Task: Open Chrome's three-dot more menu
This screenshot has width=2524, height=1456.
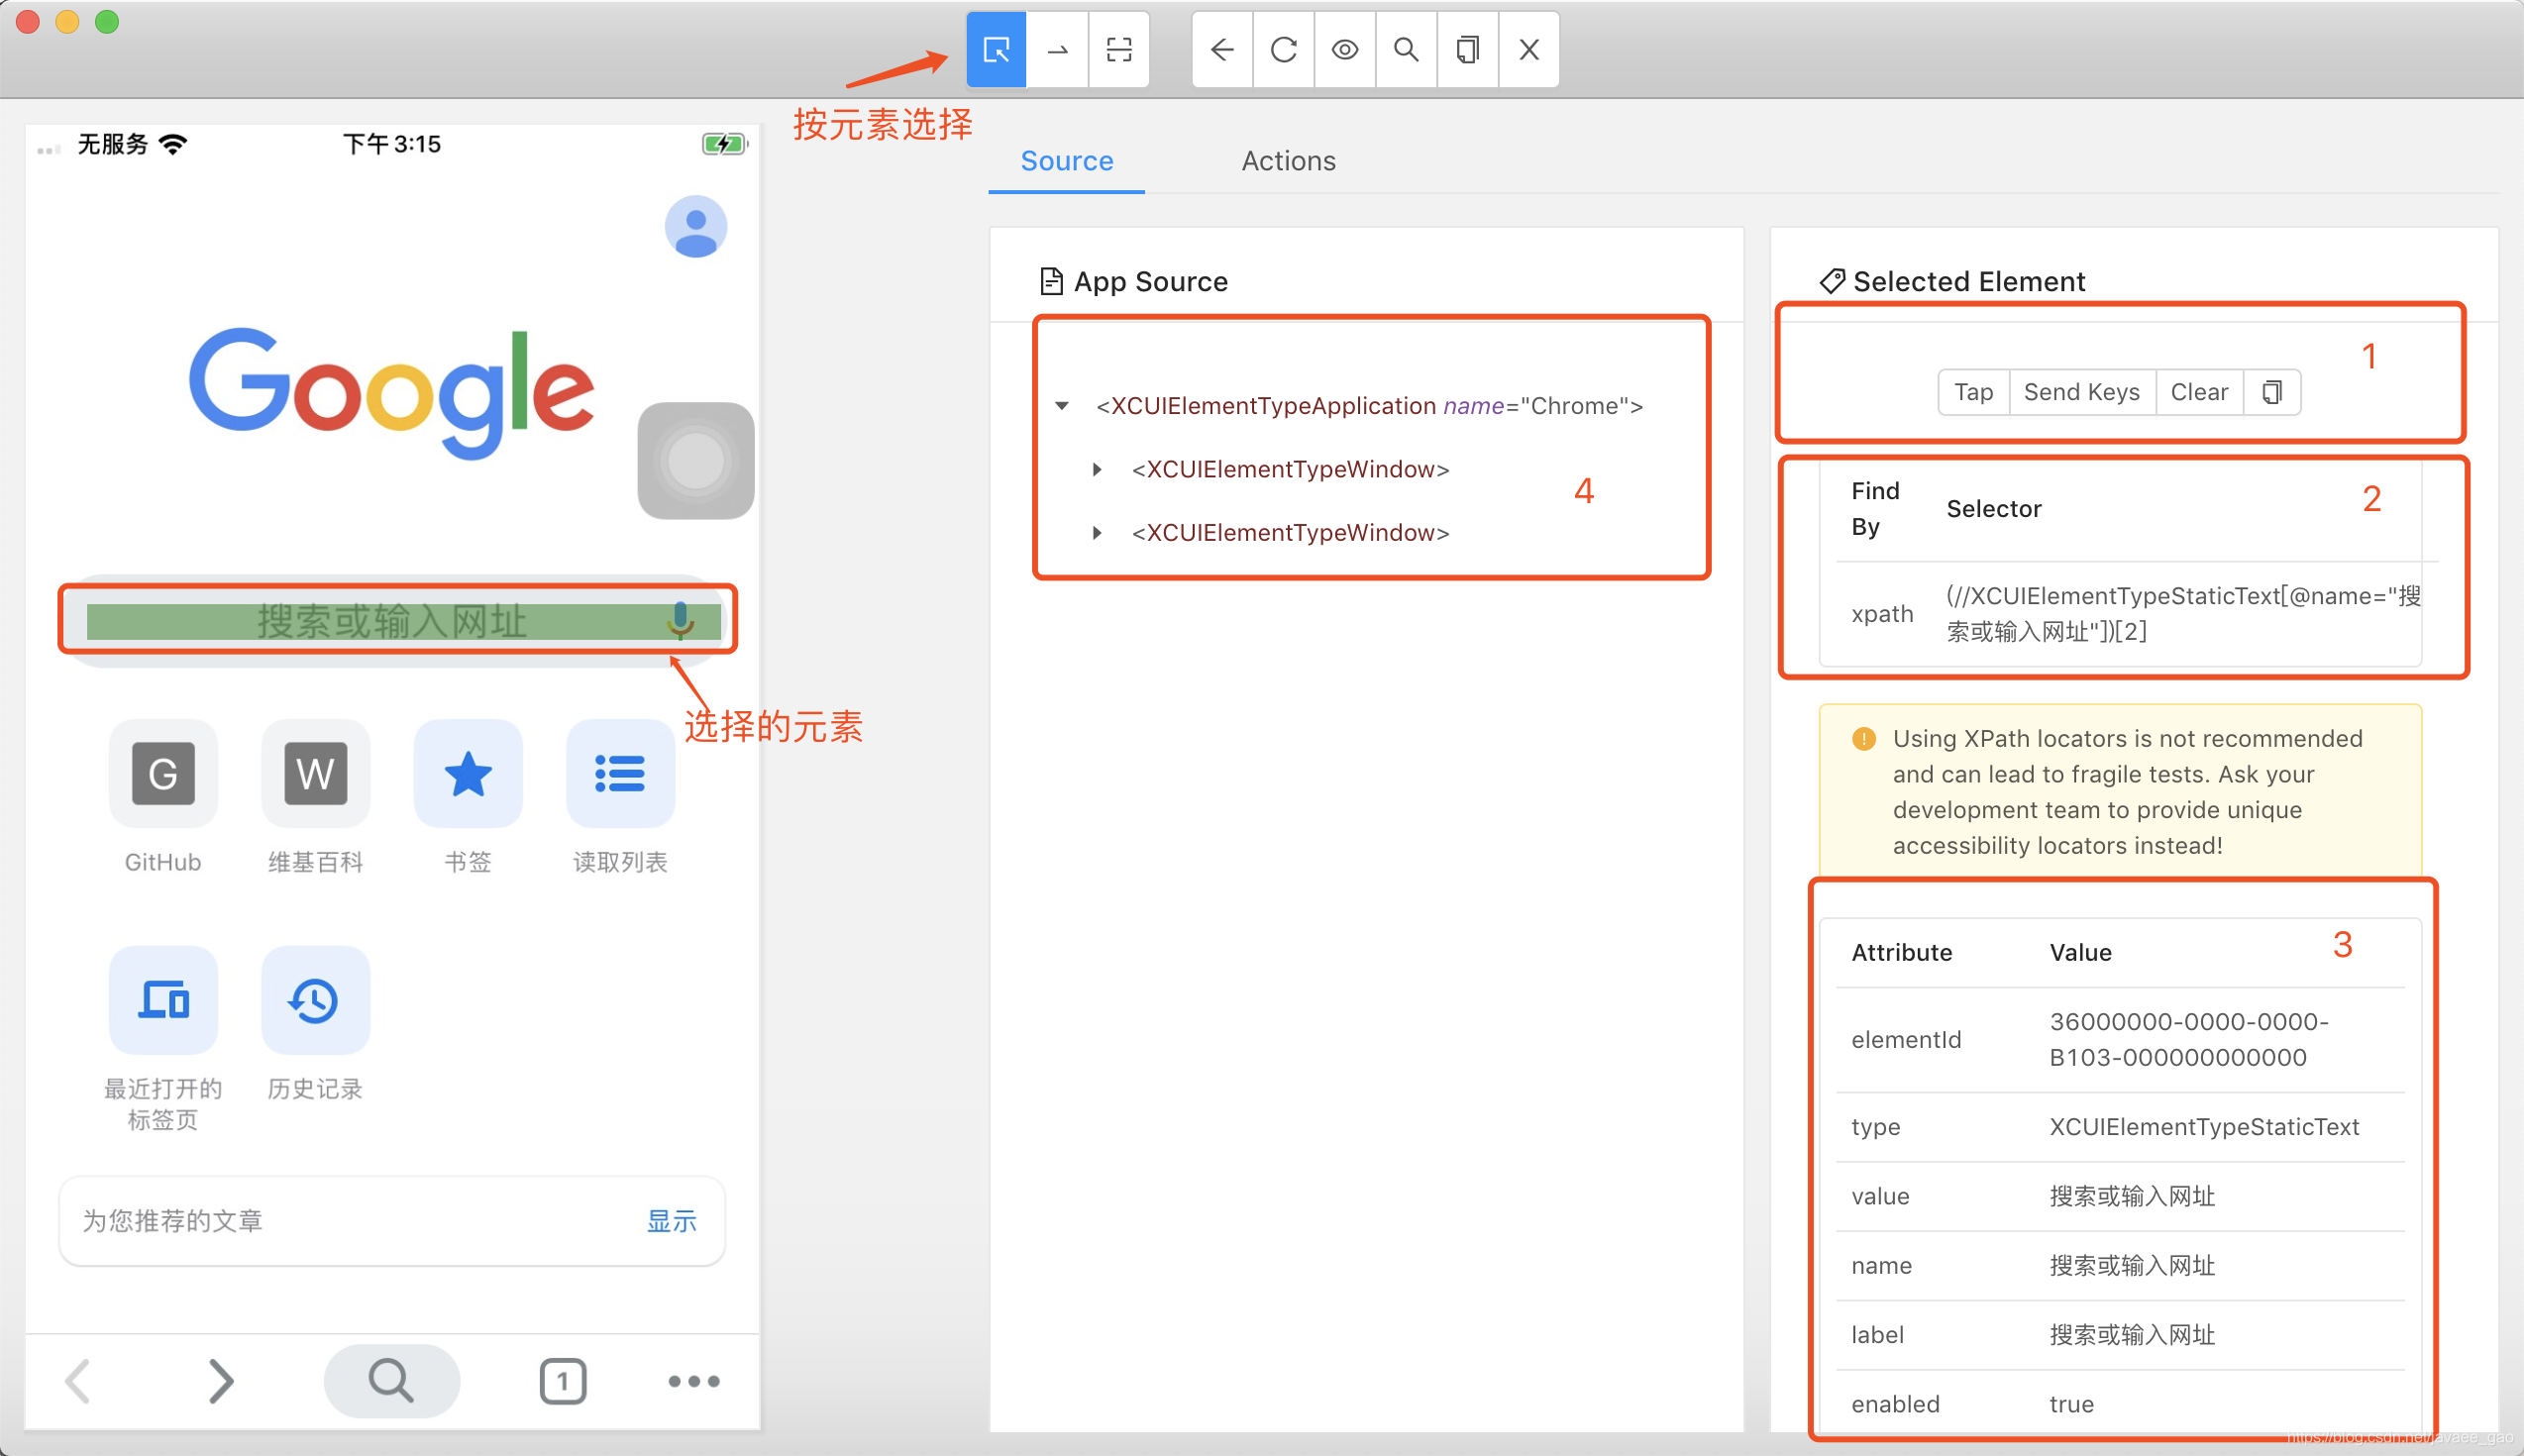Action: click(694, 1381)
